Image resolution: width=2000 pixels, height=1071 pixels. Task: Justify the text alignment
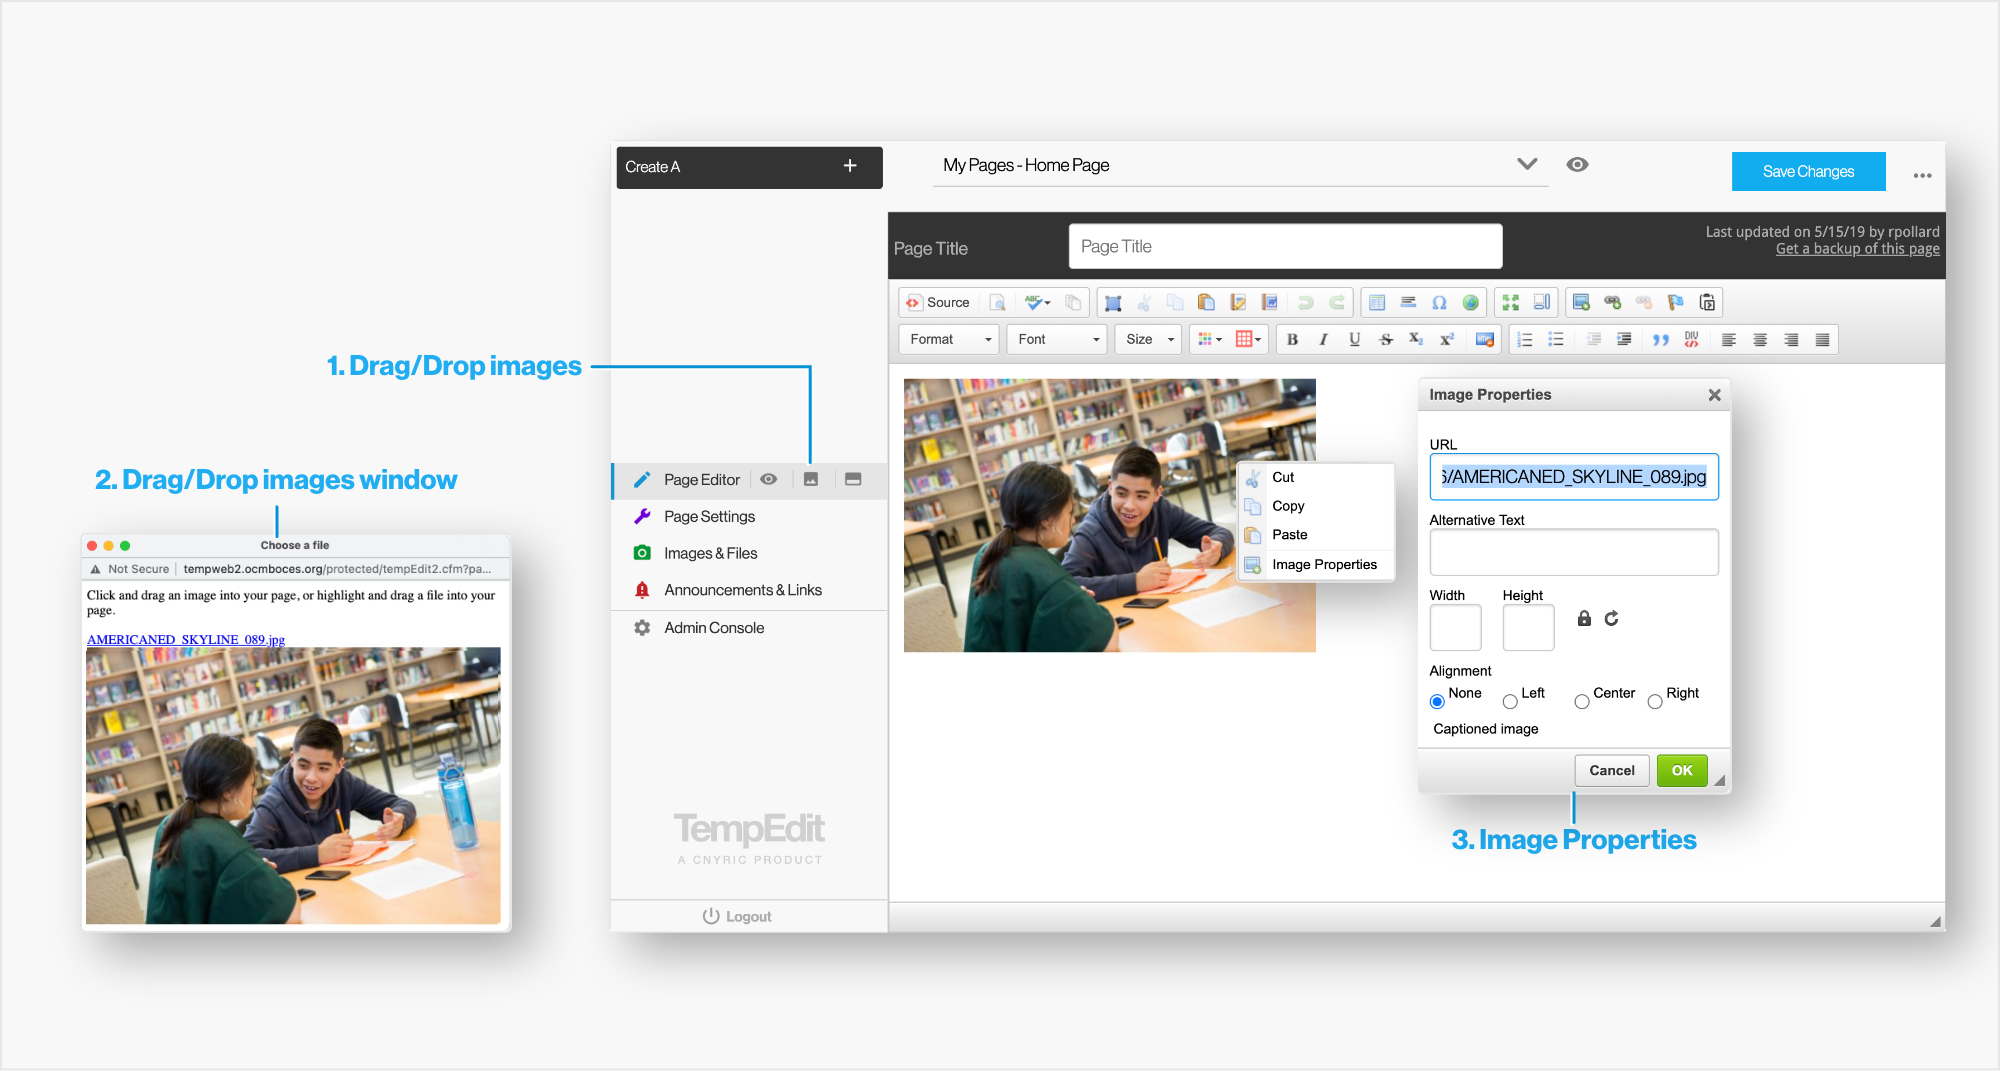1822,339
